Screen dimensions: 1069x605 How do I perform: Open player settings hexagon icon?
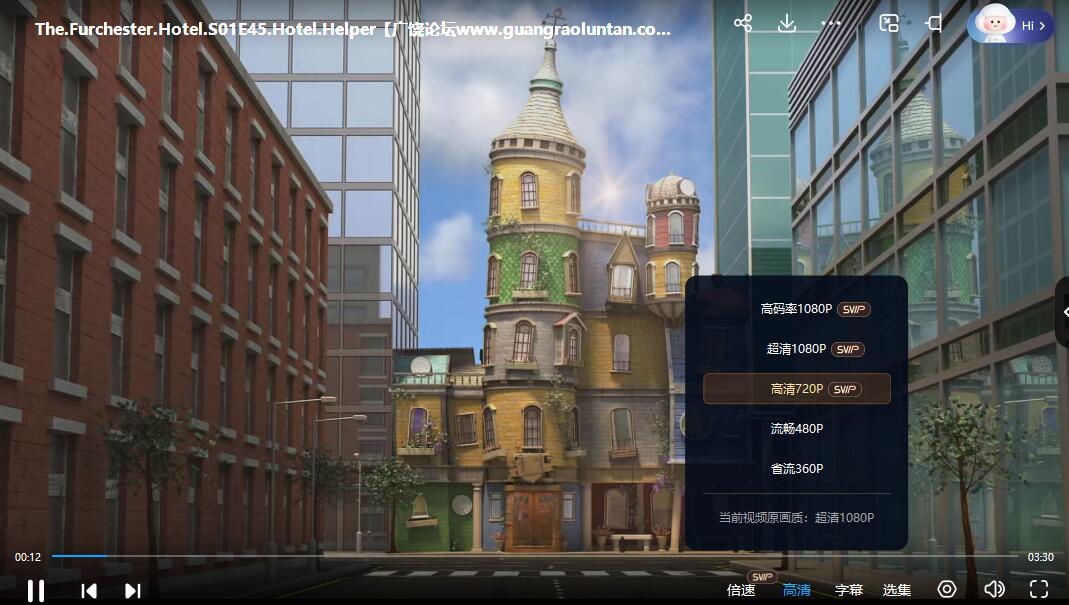coord(946,589)
